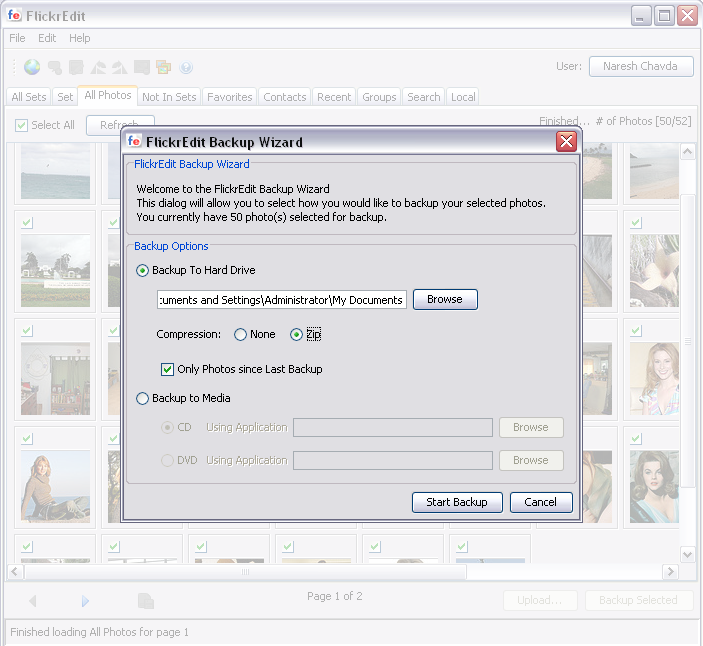Click vertical scrollbar up arrow
The height and width of the screenshot is (646, 703).
coord(687,152)
